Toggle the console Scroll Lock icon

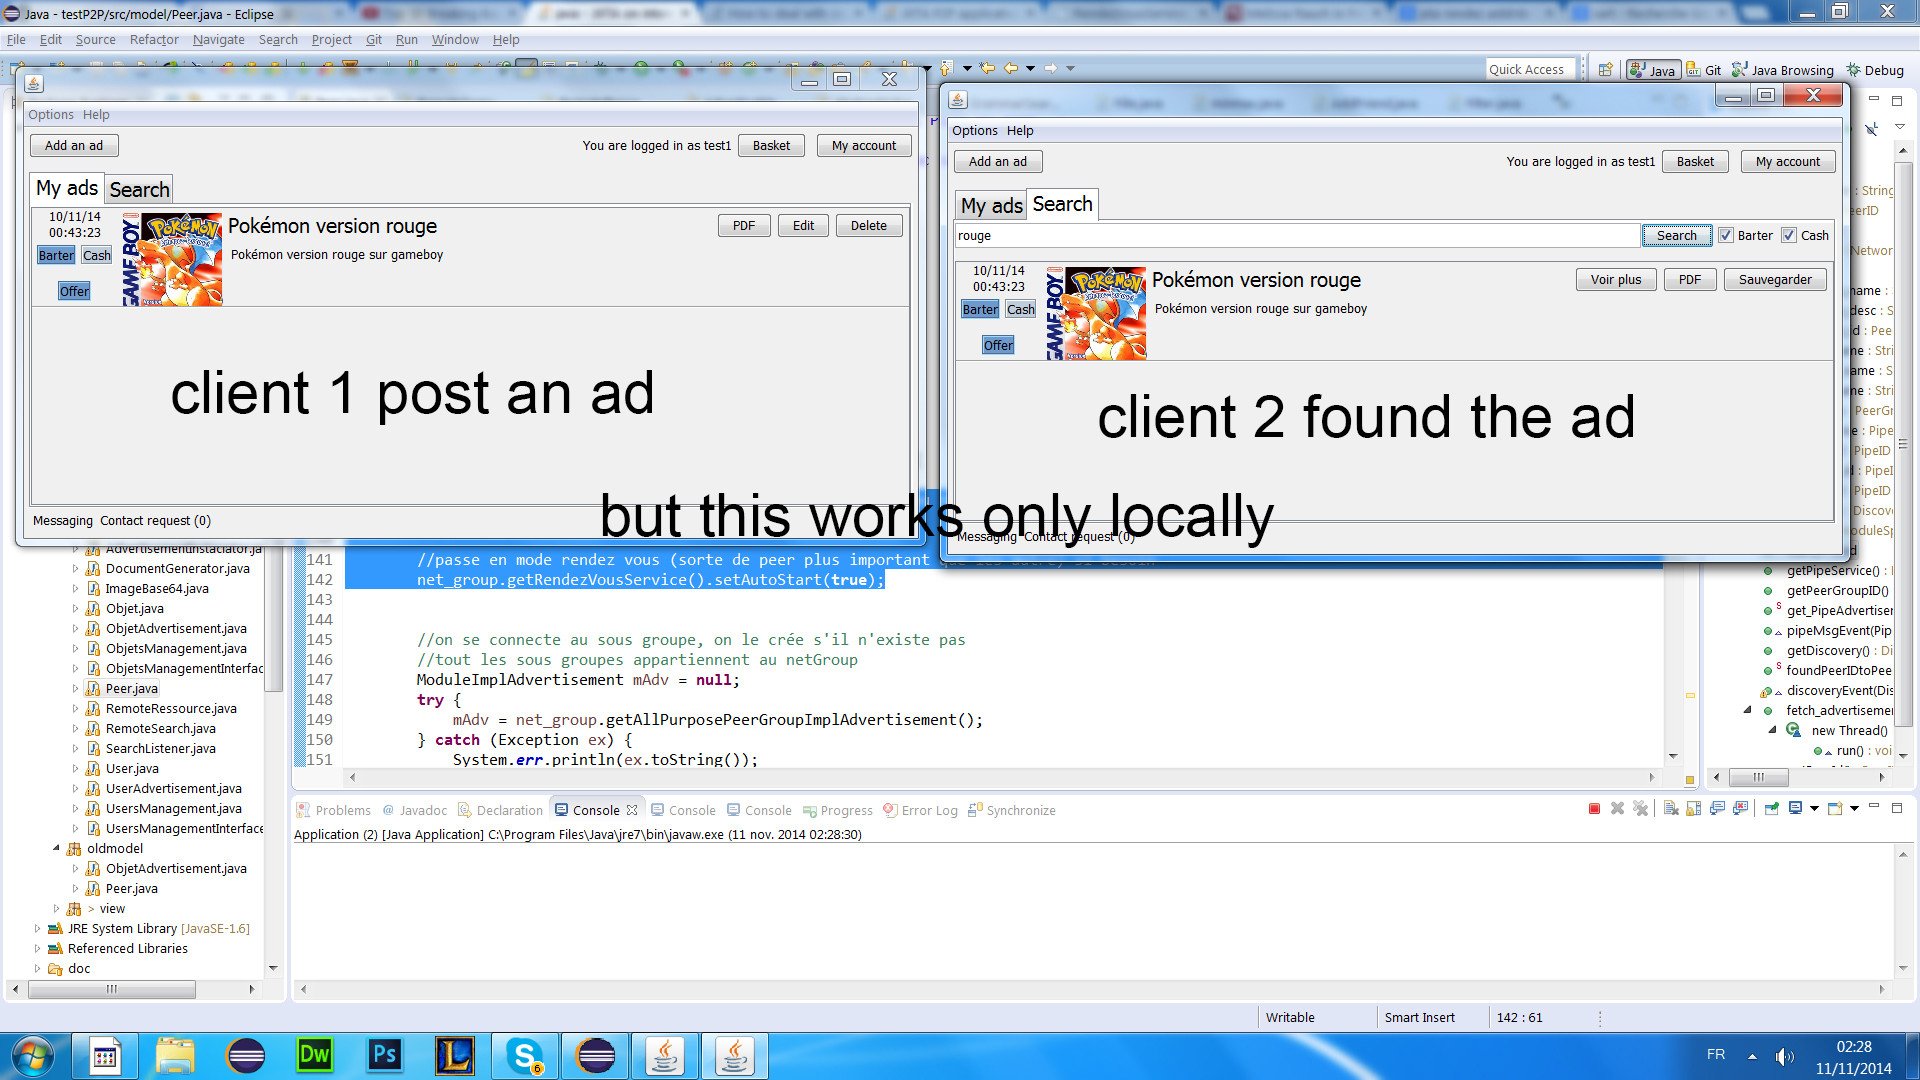tap(1694, 809)
